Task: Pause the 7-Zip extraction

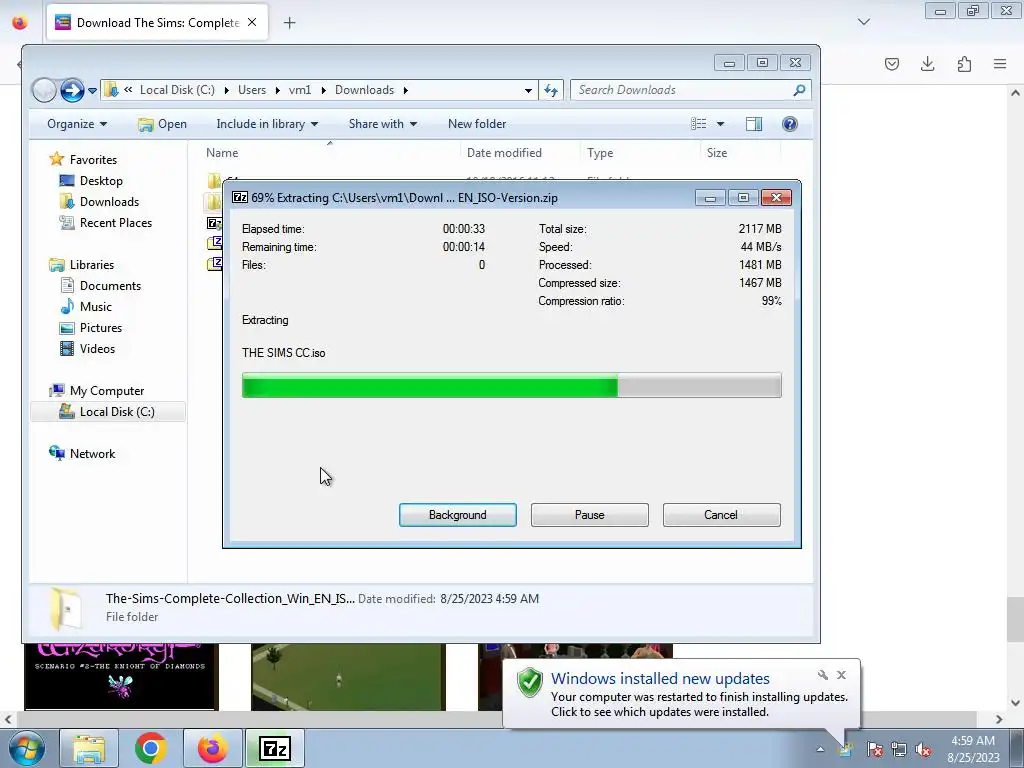Action: 589,515
